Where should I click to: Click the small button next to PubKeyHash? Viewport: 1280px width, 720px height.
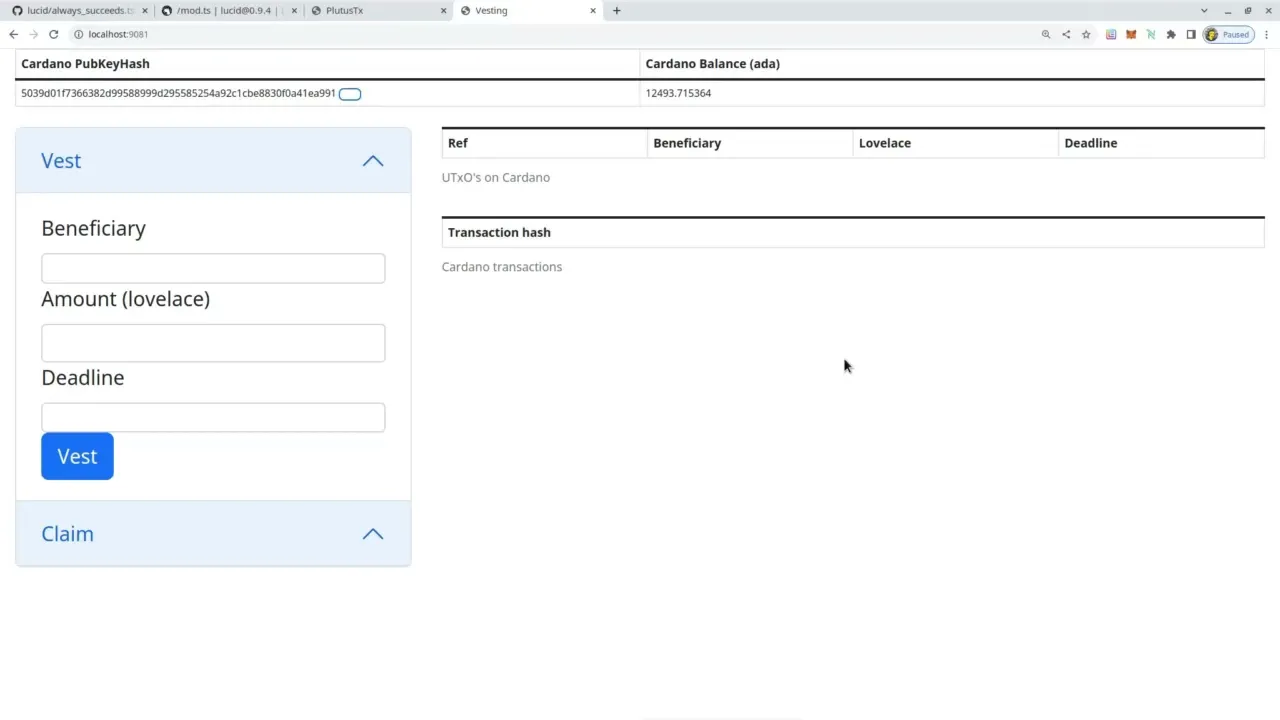click(x=350, y=94)
